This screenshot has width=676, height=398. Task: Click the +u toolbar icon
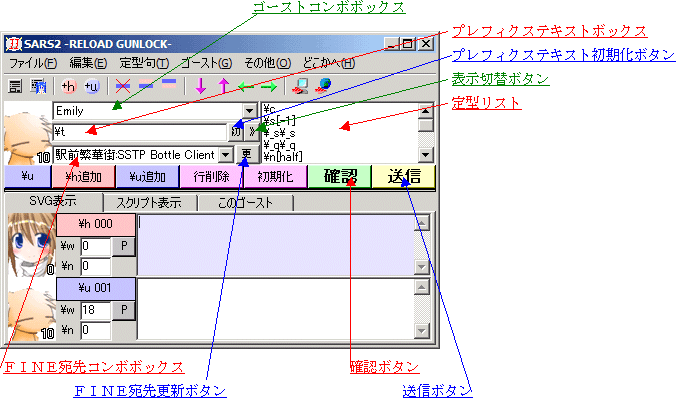[91, 86]
